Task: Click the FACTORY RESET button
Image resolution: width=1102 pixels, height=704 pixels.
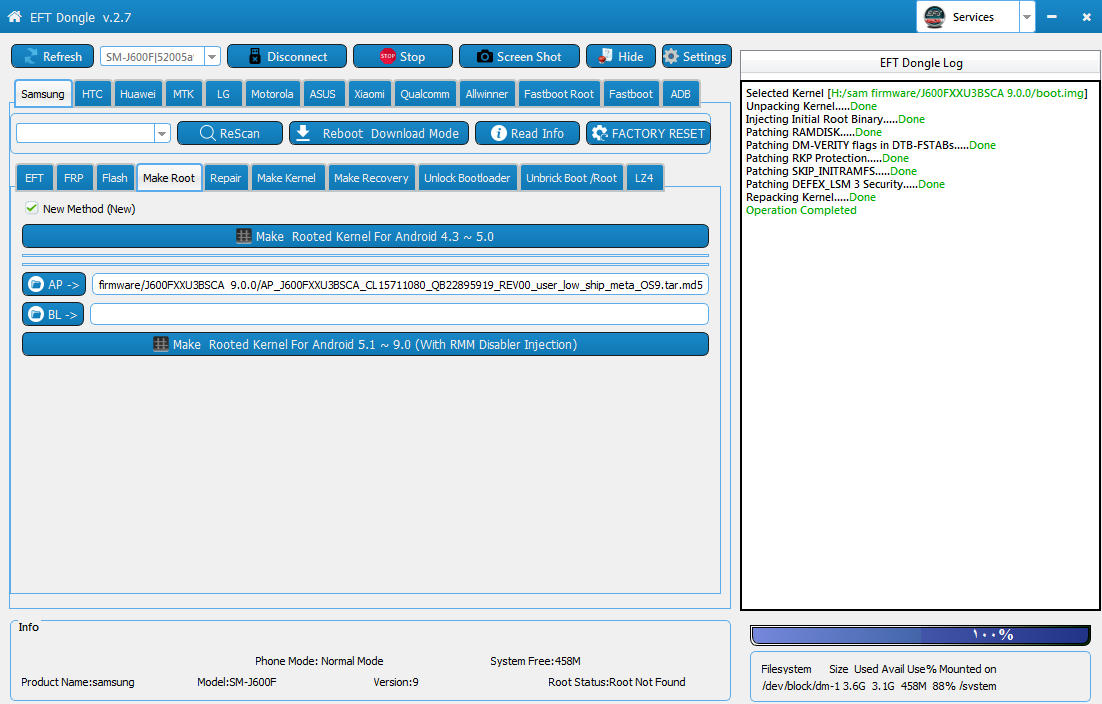Action: pyautogui.click(x=648, y=133)
